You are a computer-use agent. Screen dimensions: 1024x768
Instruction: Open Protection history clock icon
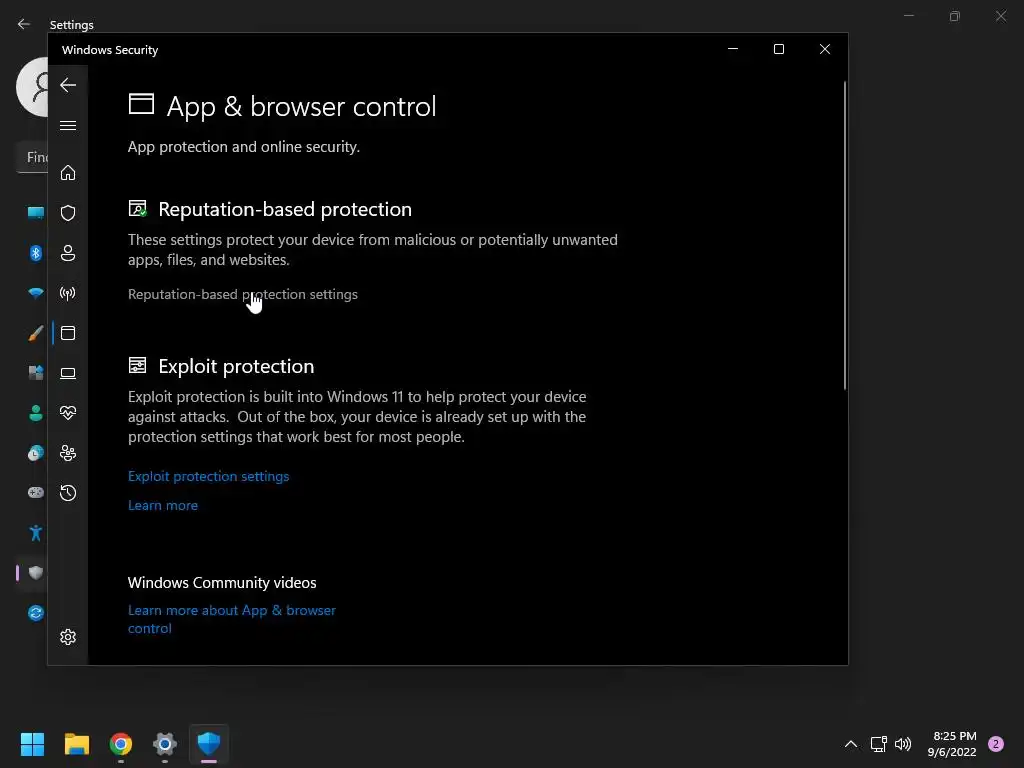(68, 492)
